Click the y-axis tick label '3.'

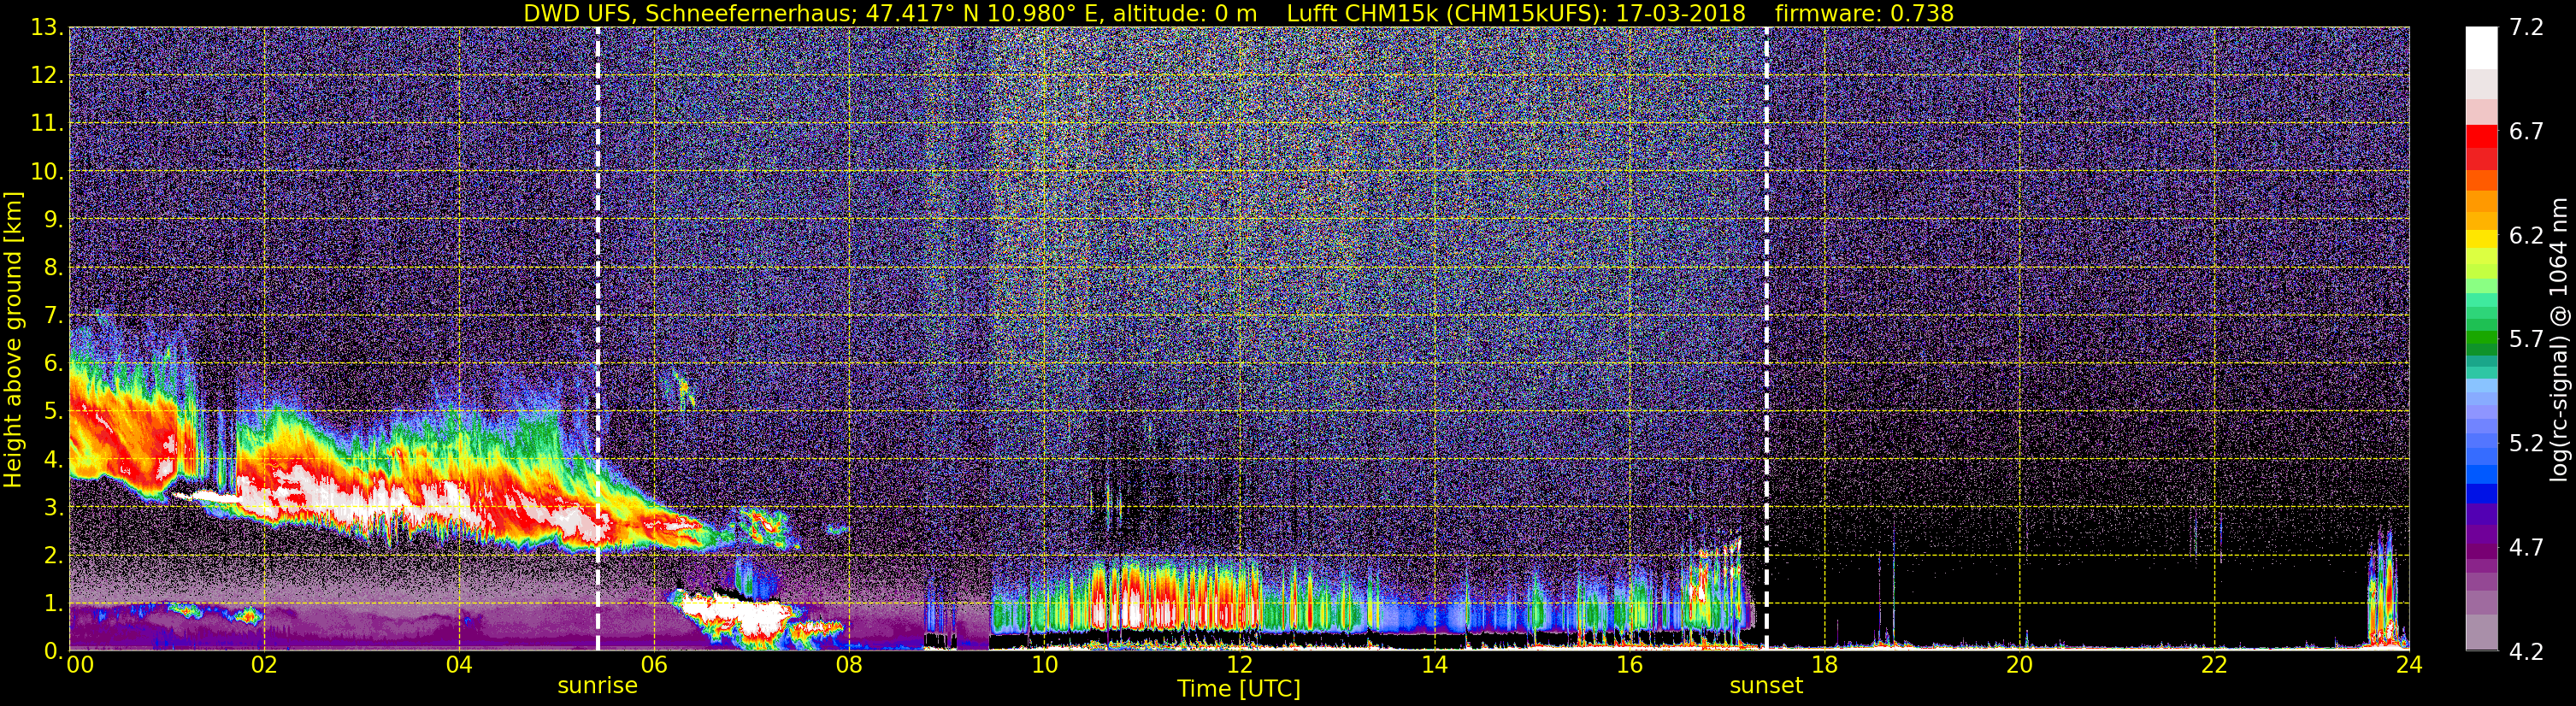[54, 508]
